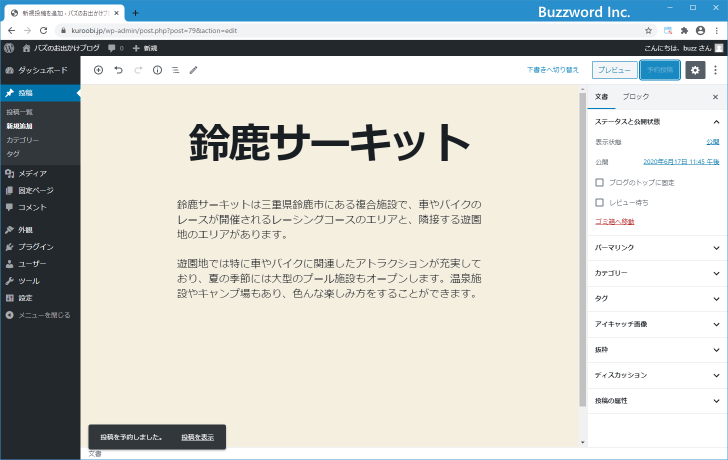
Task: Click the WordPress logo in admin bar
Action: [x=9, y=48]
